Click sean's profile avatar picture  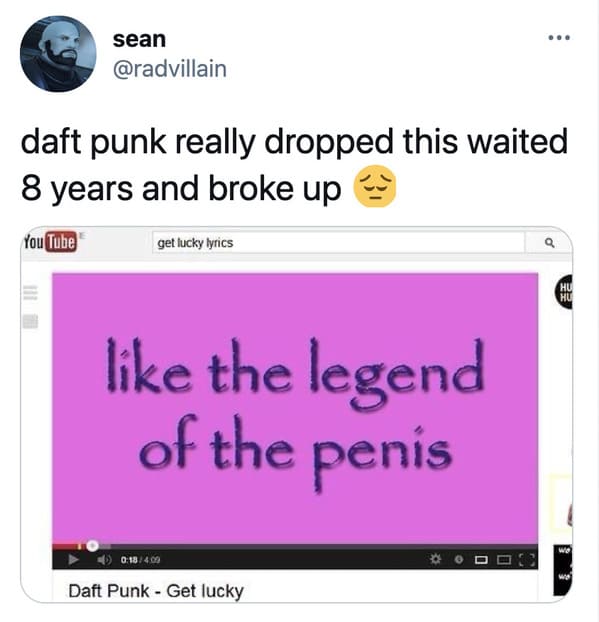point(58,54)
